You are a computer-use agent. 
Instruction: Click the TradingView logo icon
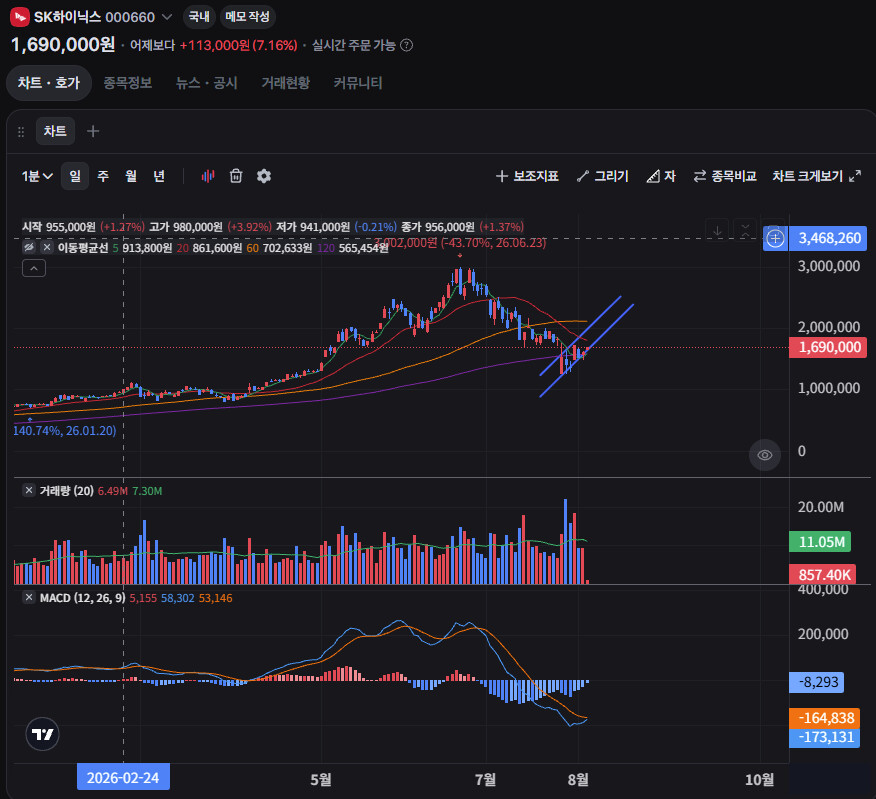pos(42,734)
